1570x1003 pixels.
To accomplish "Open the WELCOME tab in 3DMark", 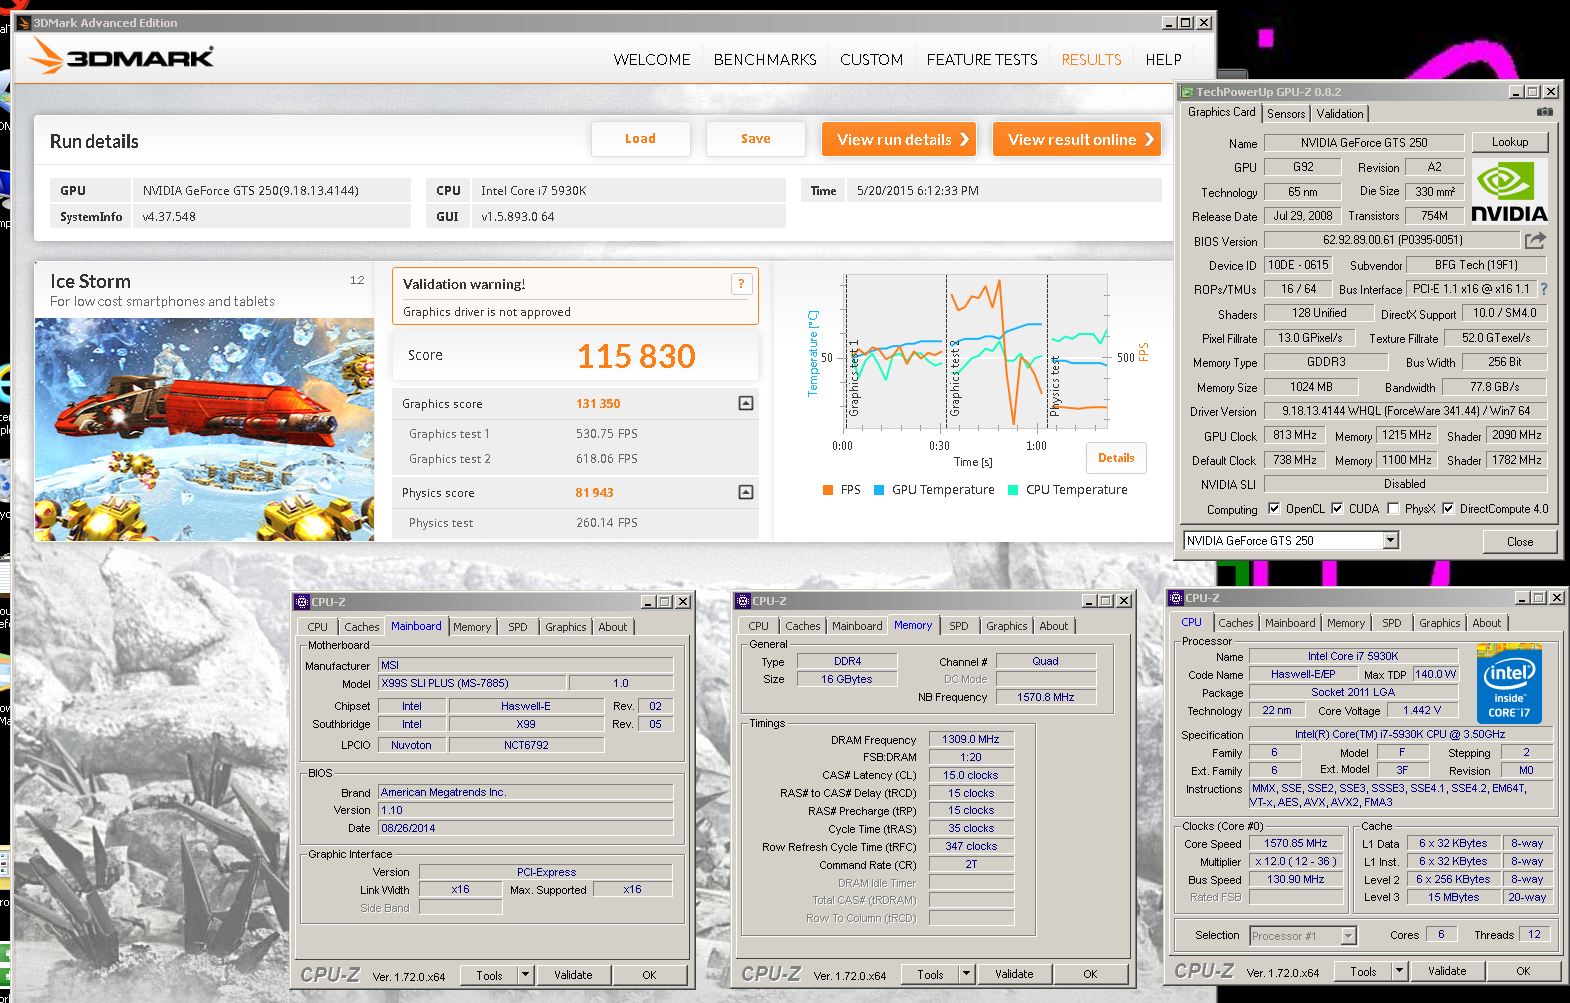I will point(652,60).
